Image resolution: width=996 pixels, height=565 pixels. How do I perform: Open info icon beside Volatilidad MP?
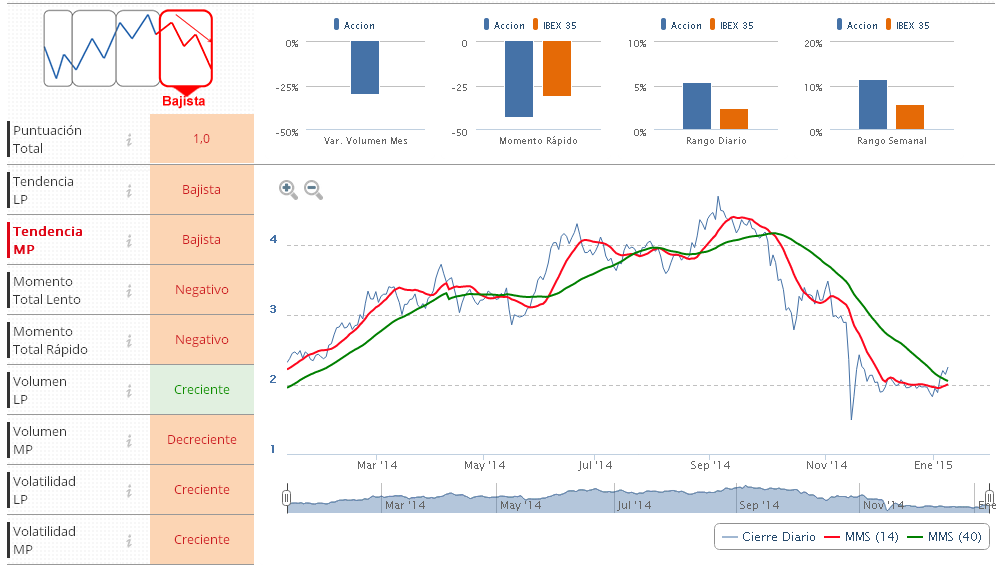(129, 540)
